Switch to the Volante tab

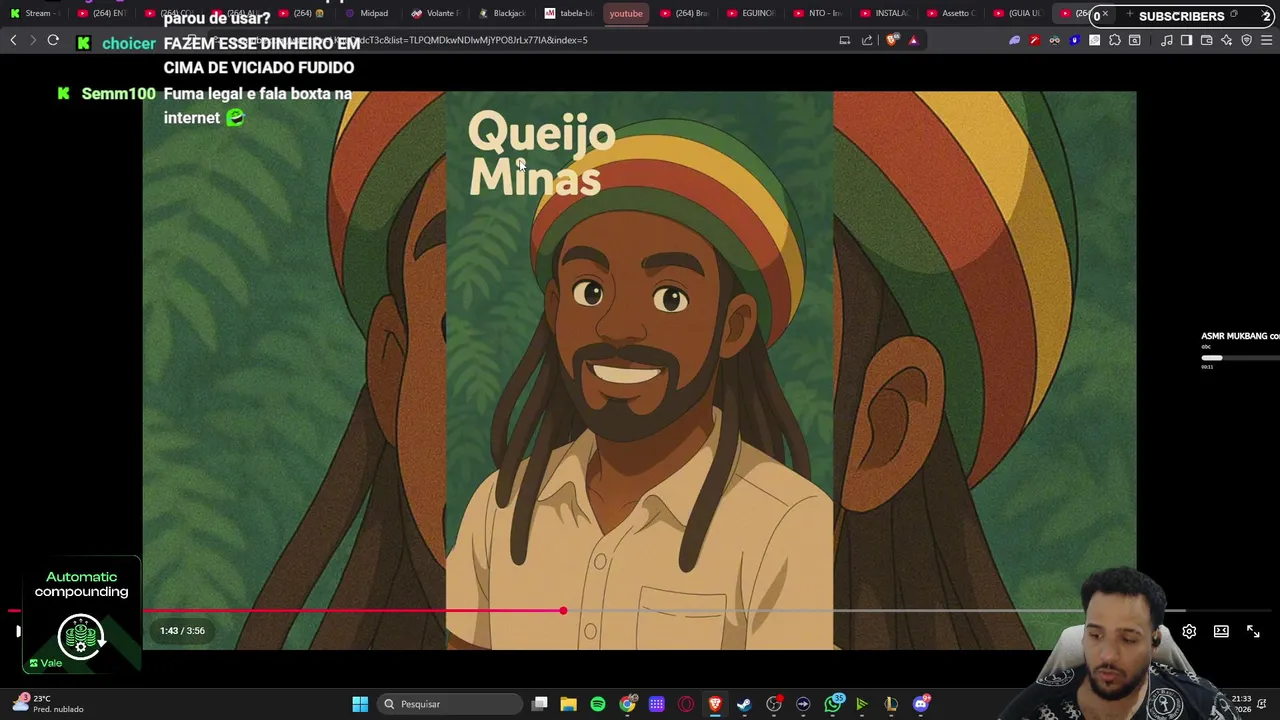pyautogui.click(x=434, y=13)
